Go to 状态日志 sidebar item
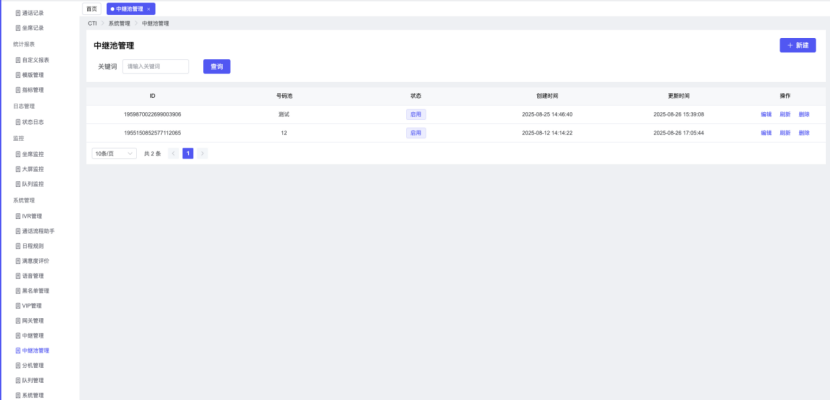The height and width of the screenshot is (400, 830). (x=33, y=121)
